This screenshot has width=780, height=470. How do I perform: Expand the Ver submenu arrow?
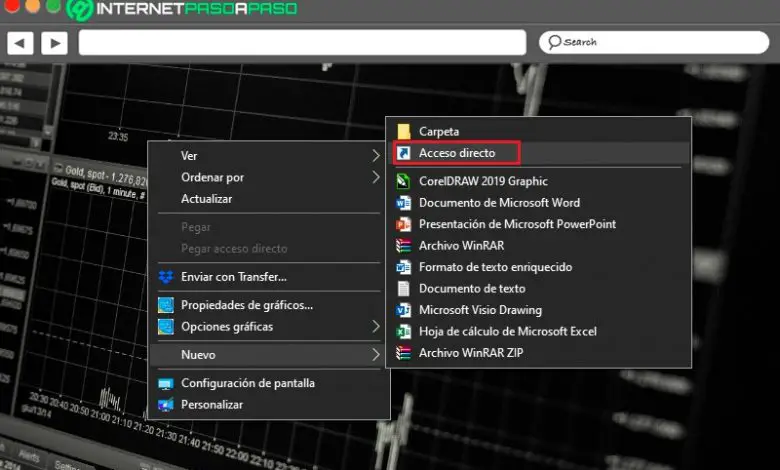pos(376,156)
